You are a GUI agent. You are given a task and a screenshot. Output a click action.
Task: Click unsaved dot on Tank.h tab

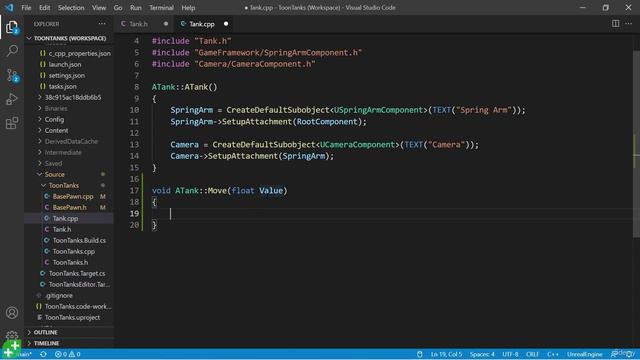point(166,24)
